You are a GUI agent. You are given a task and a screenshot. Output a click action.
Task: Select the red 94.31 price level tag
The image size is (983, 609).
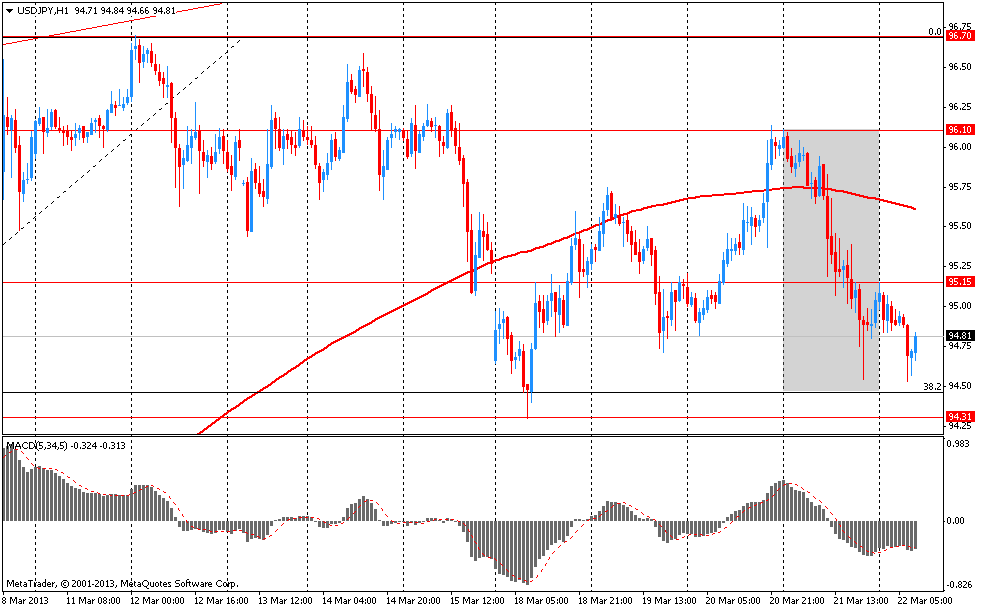(960, 416)
